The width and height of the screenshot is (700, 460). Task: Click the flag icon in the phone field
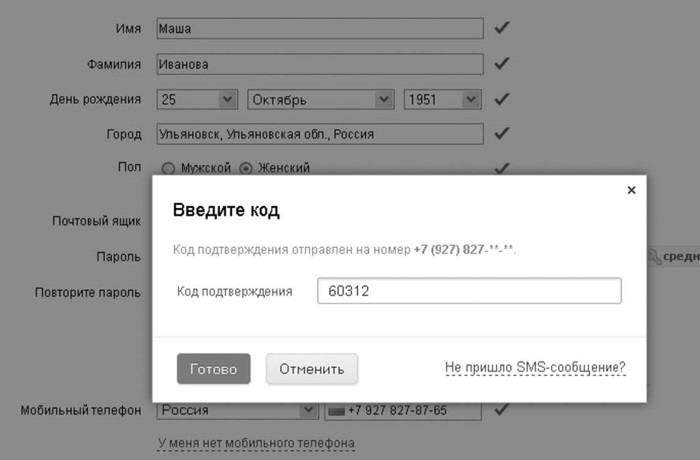tap(336, 411)
